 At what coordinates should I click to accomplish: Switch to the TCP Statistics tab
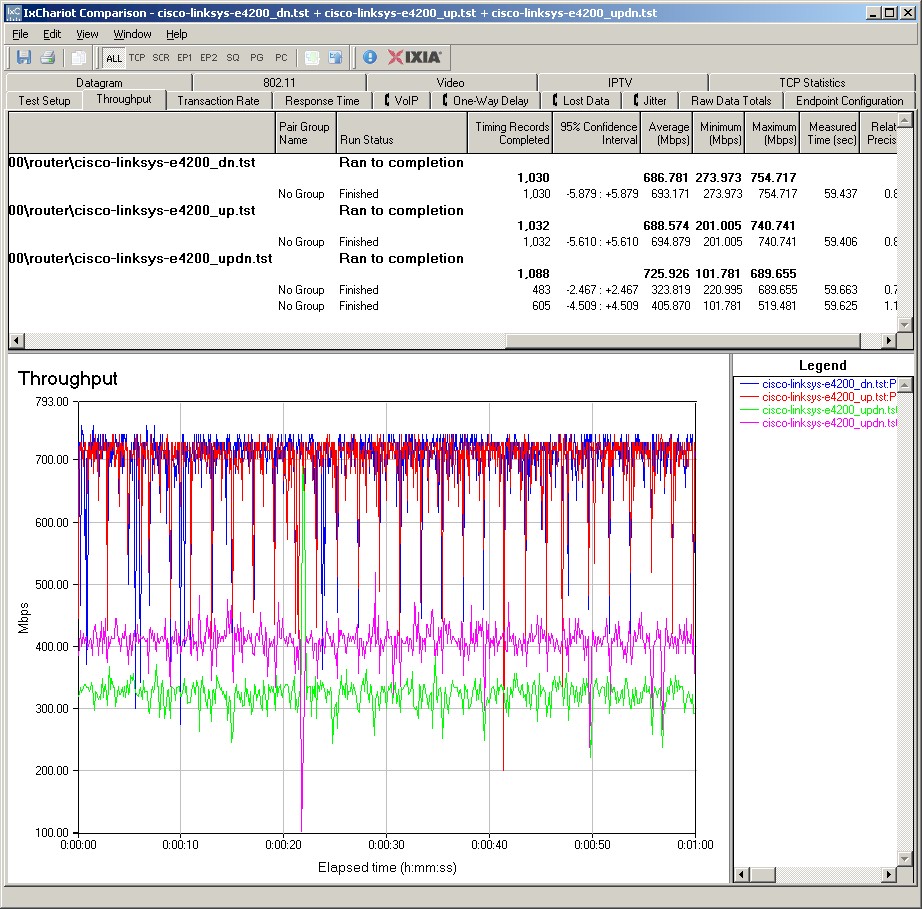click(812, 82)
